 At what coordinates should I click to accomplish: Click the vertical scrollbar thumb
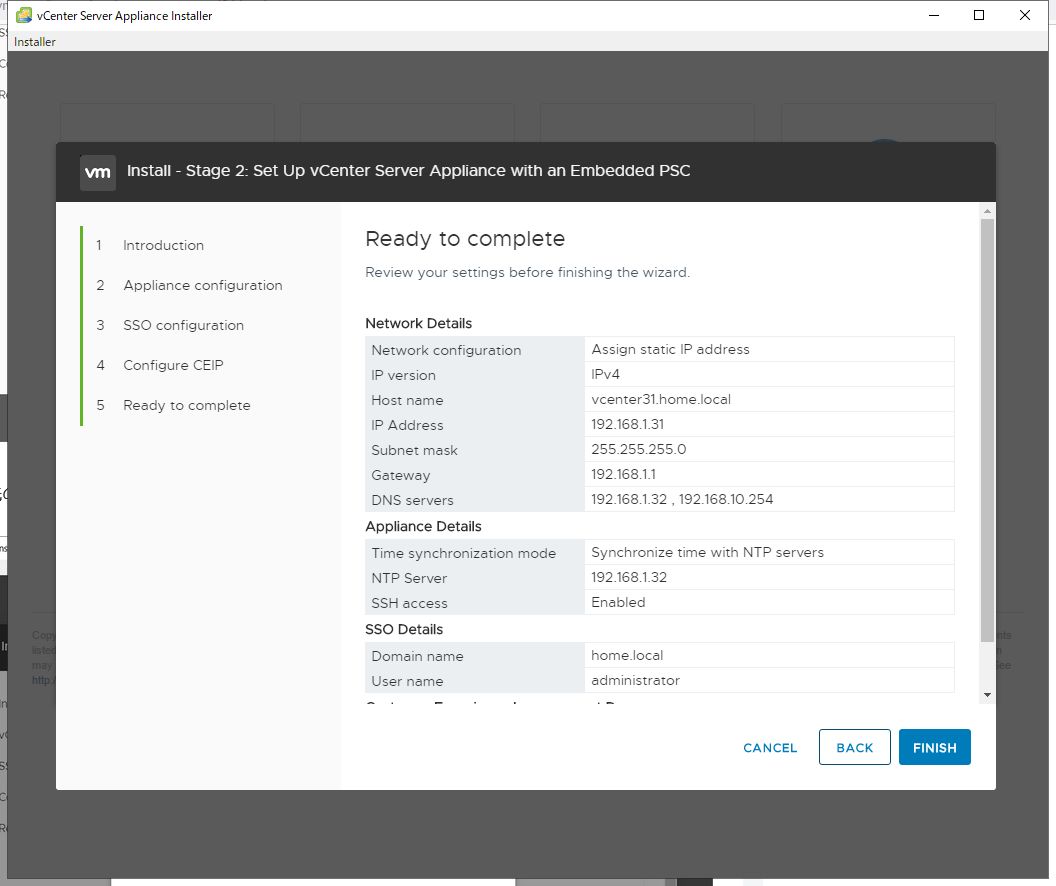(987, 430)
